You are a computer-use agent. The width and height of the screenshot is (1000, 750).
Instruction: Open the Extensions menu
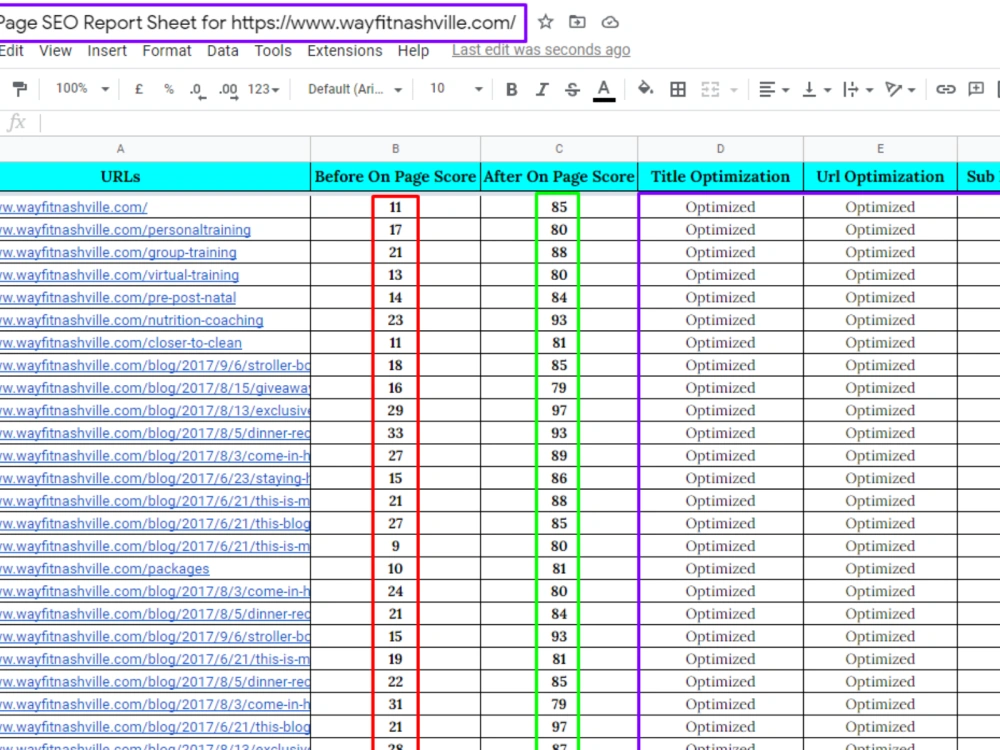(344, 50)
